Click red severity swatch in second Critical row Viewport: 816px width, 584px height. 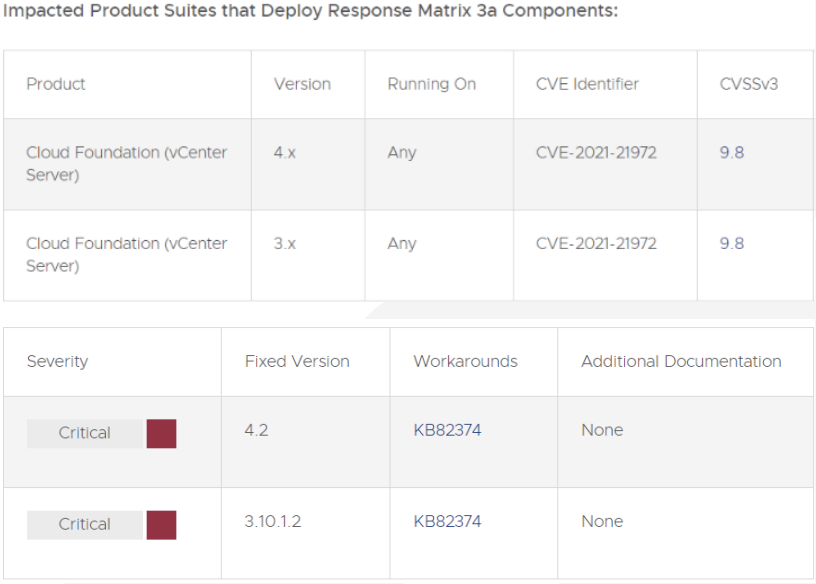tap(161, 524)
